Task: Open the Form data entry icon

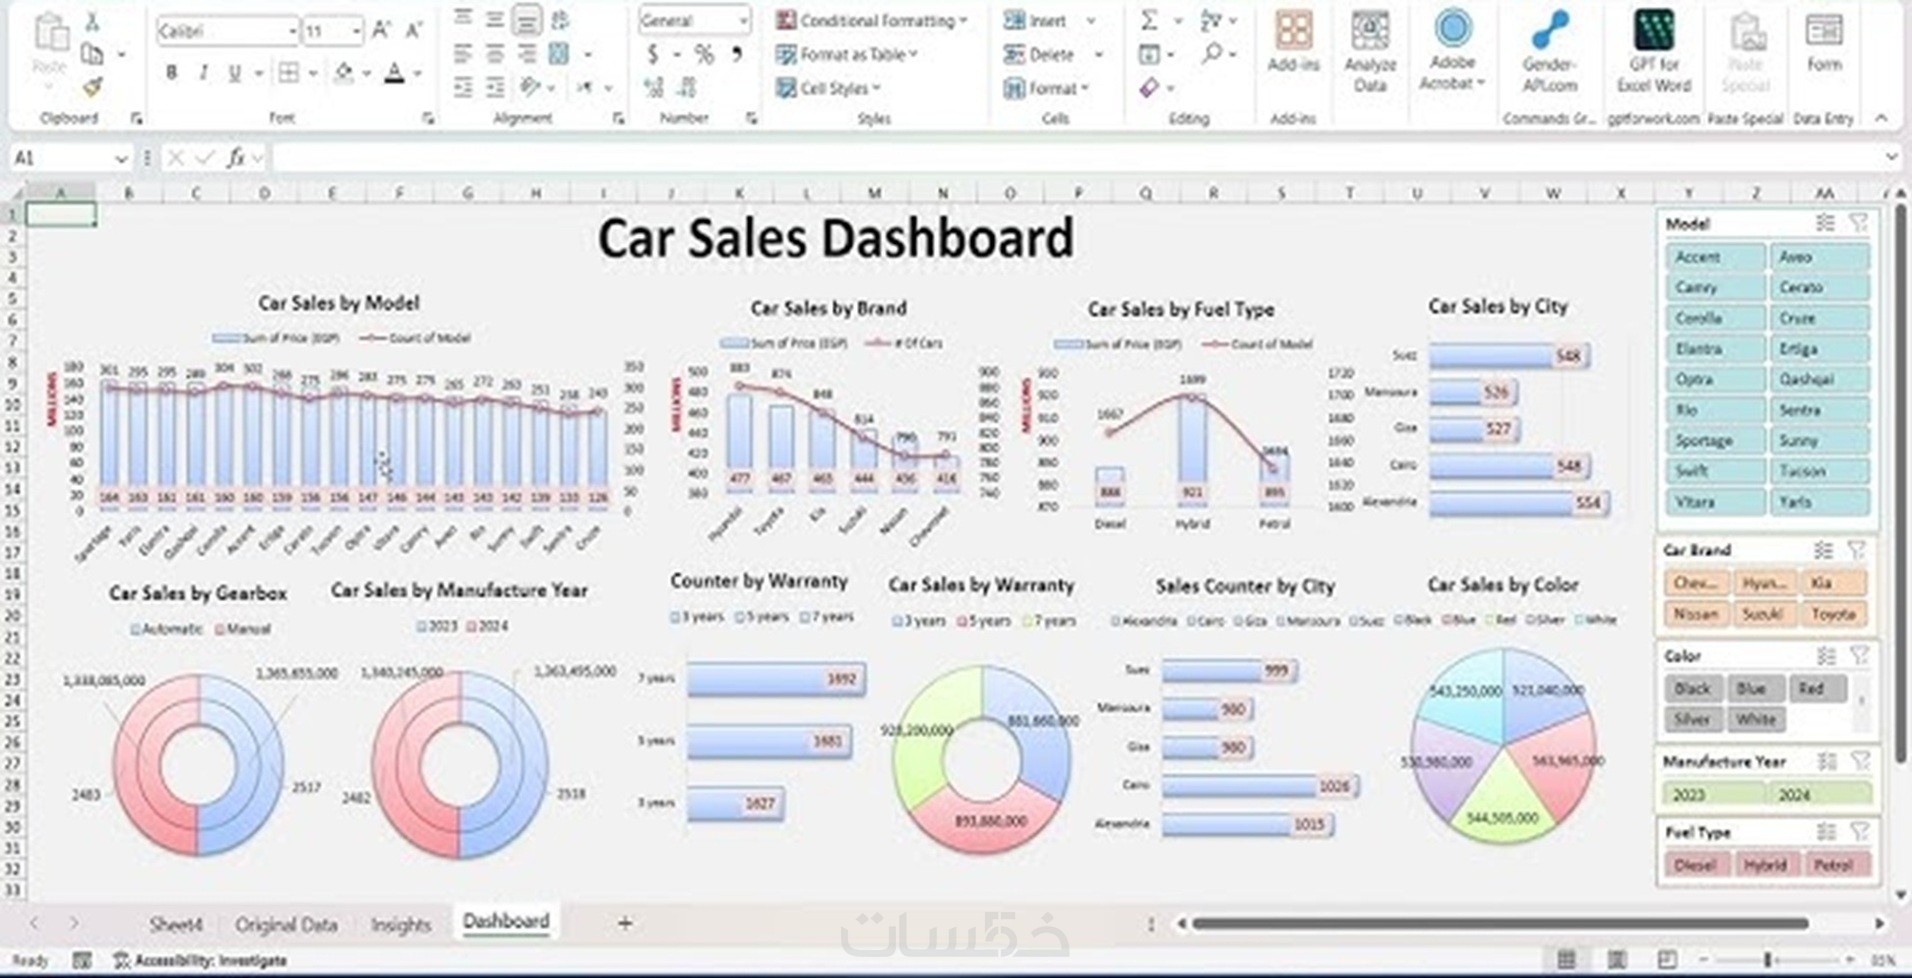Action: (1824, 42)
